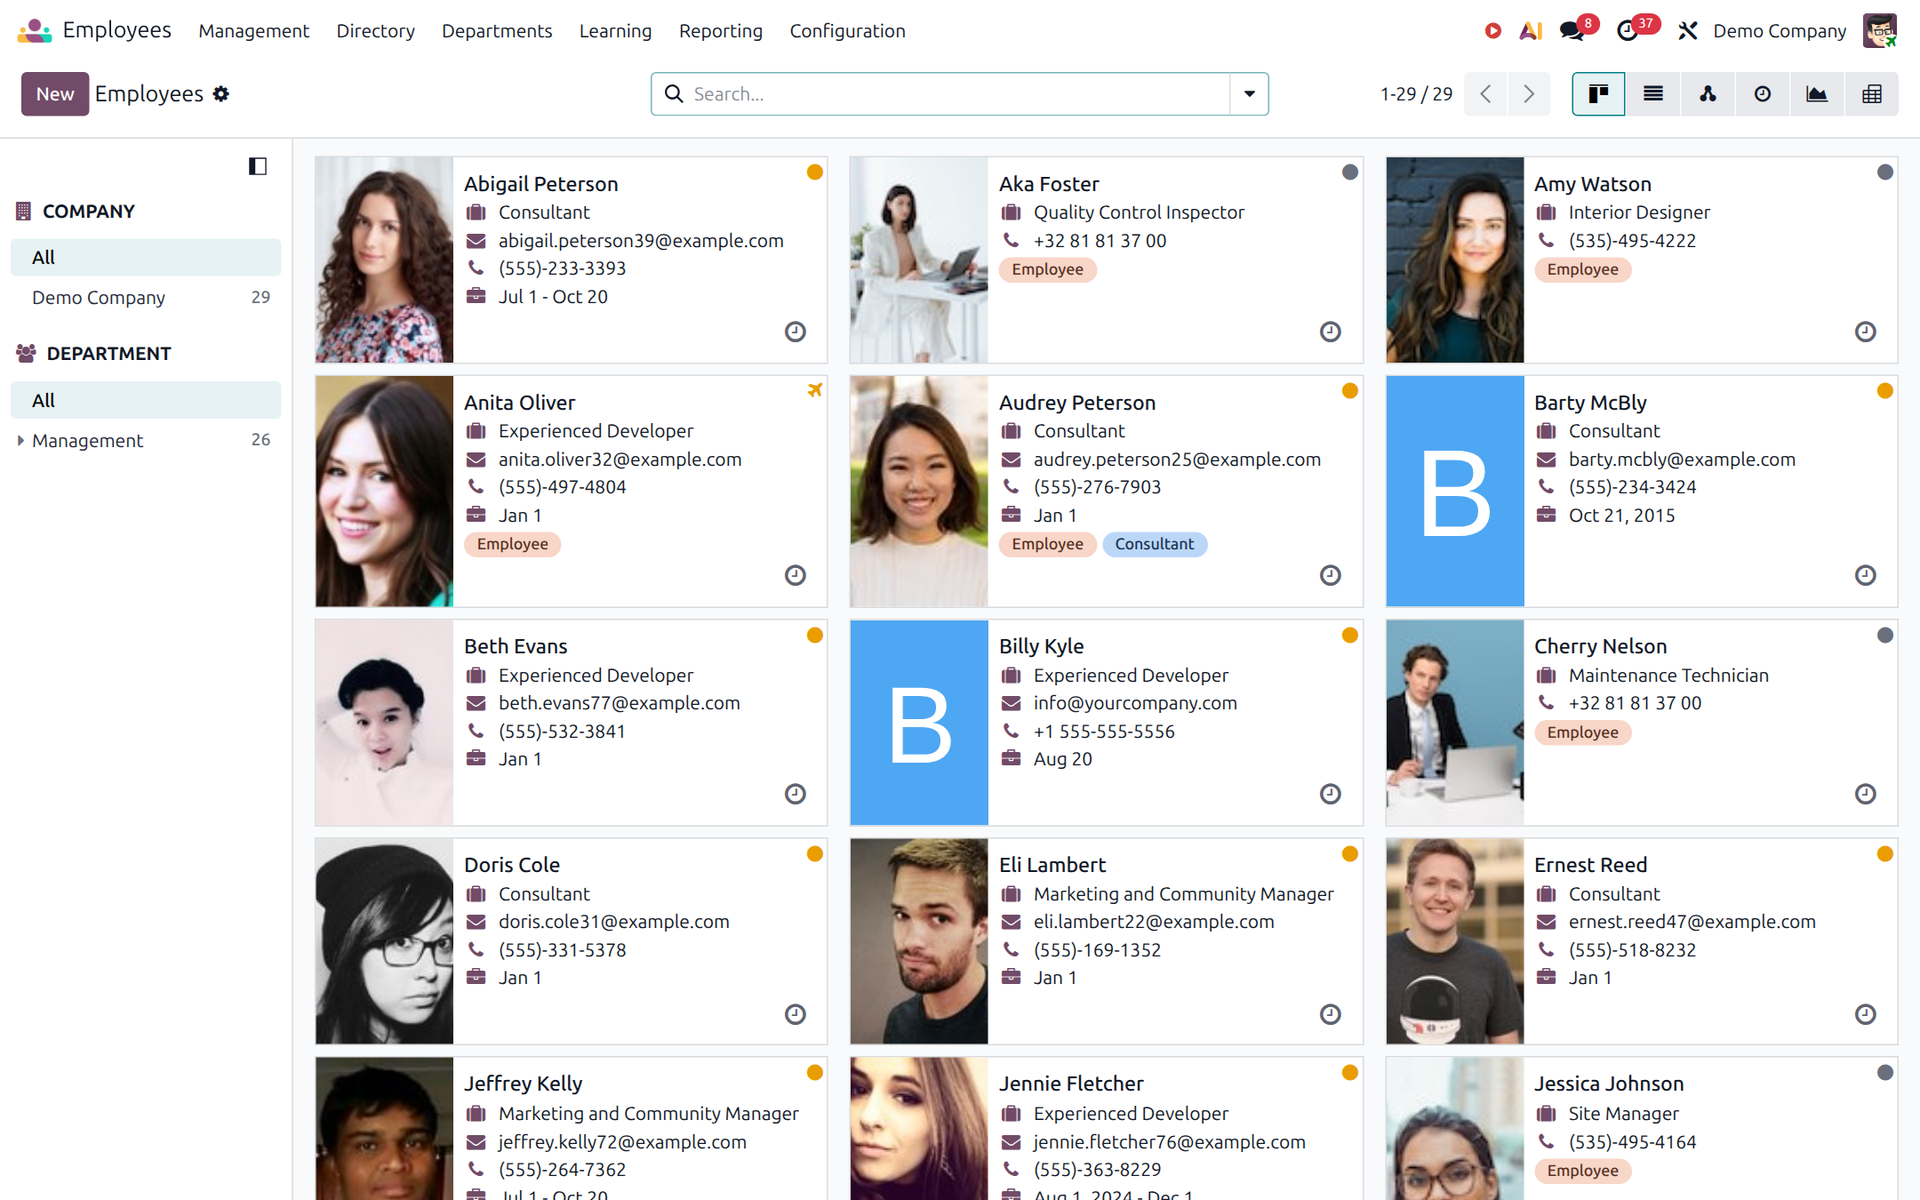
Task: Switch to Activity view
Action: 1762,94
